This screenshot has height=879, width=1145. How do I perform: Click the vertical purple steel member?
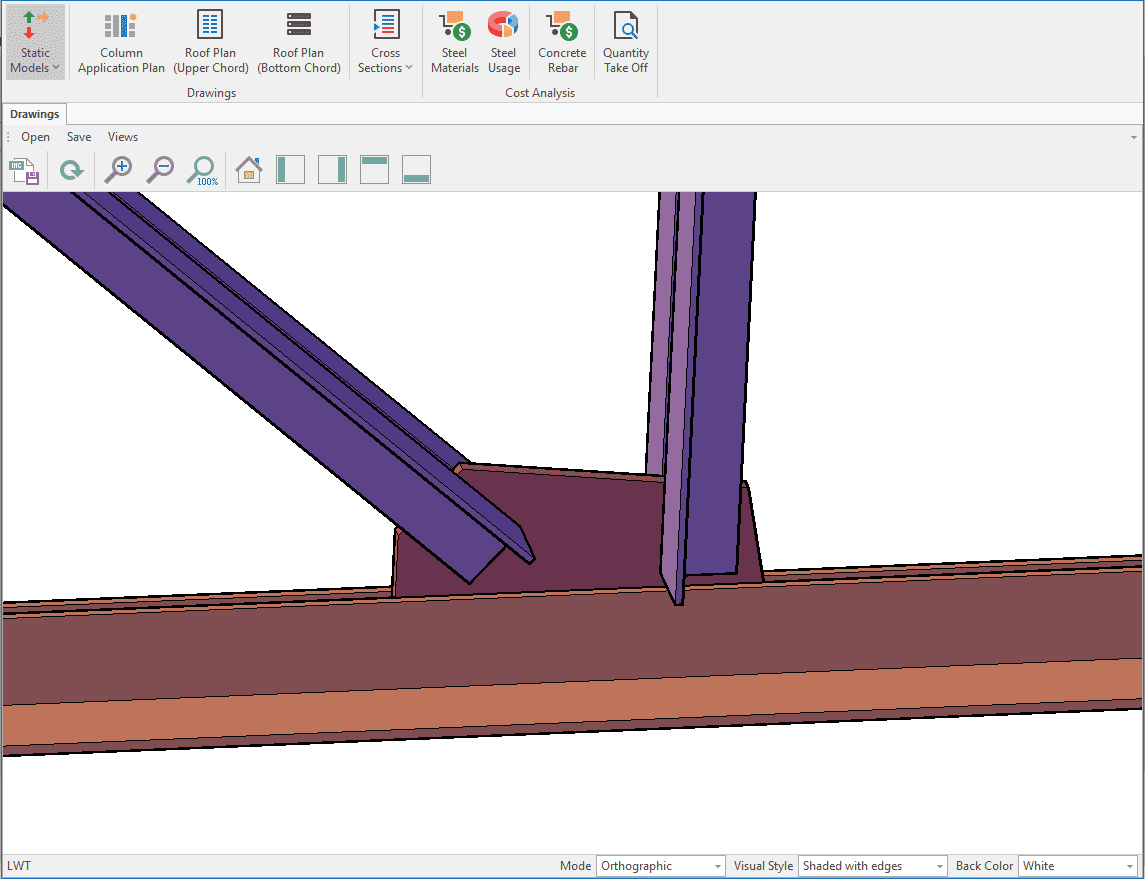click(x=718, y=350)
